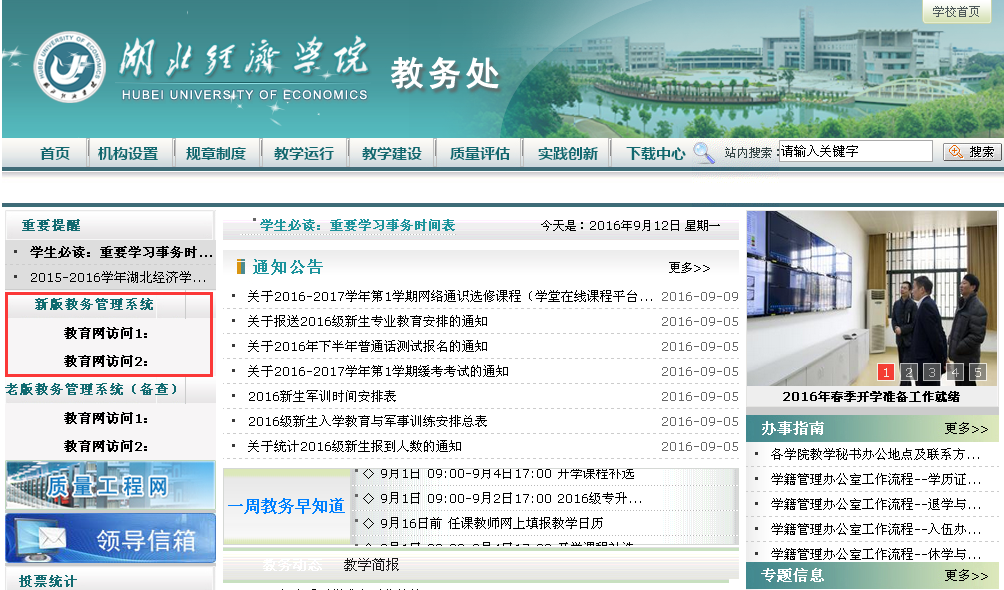The width and height of the screenshot is (1004, 590).
Task: Open the 下载中心 menu
Action: pos(656,154)
